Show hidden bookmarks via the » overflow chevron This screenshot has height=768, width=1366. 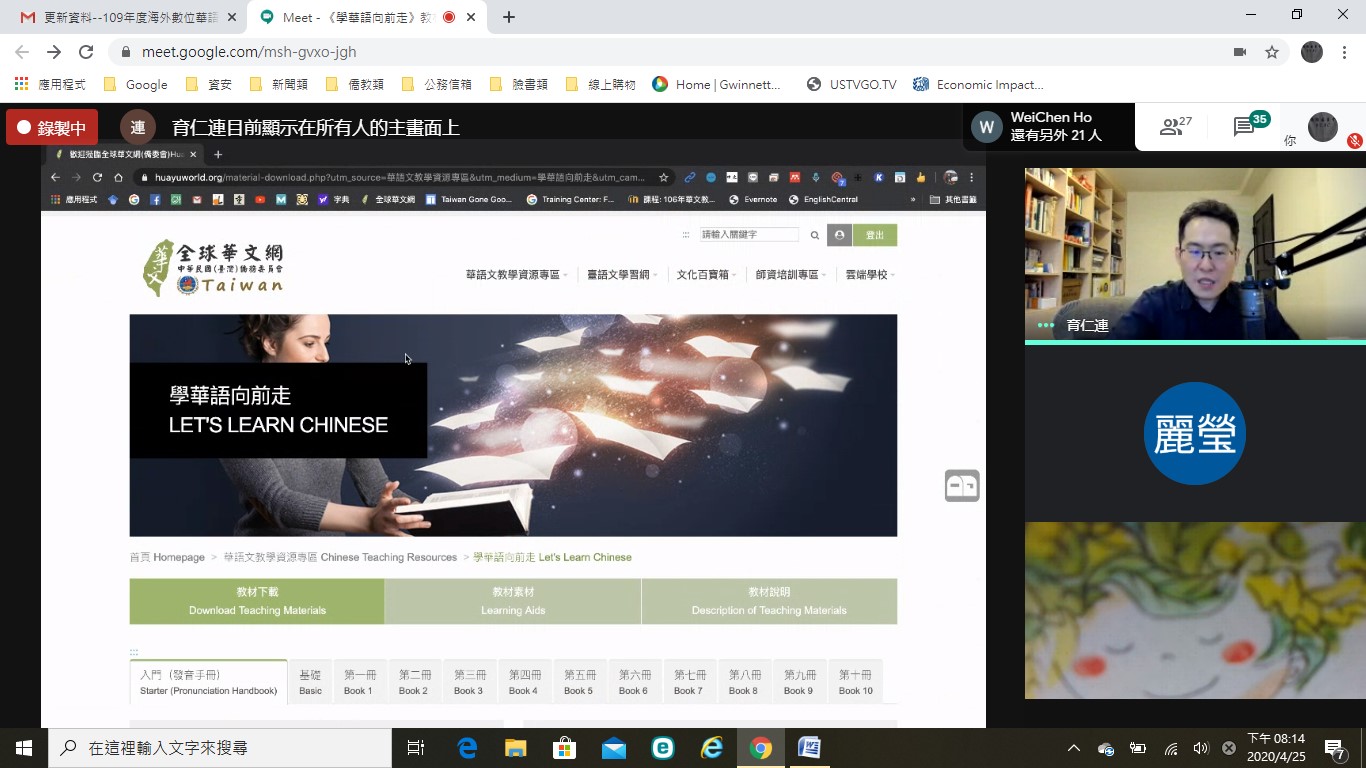coord(913,199)
